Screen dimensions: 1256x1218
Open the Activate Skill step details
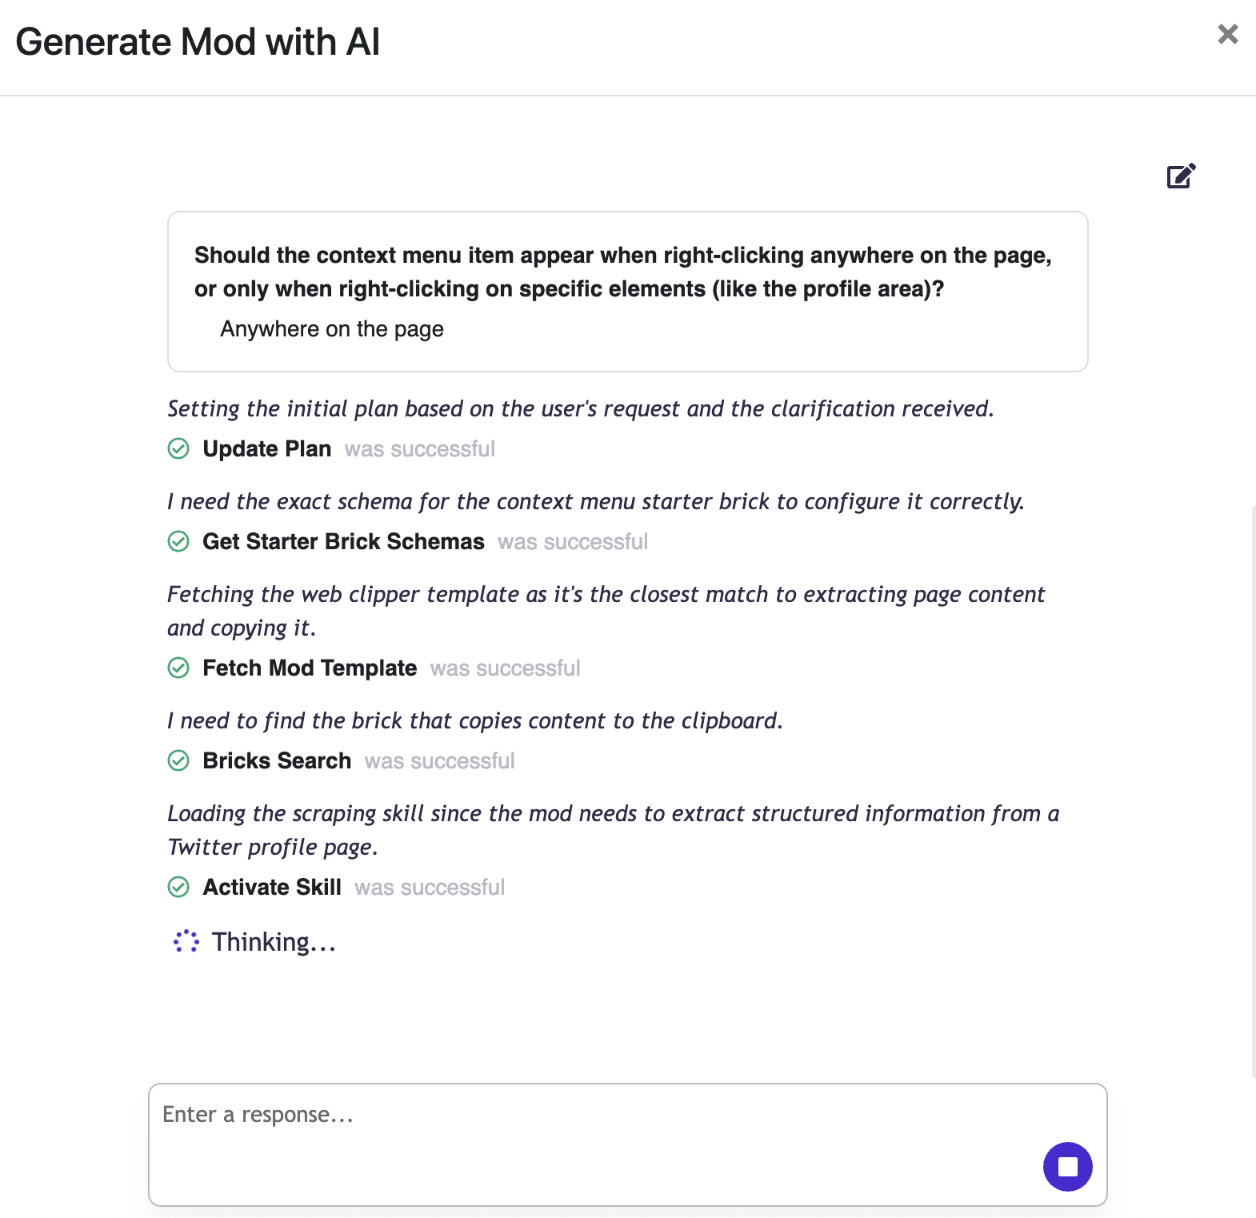[x=272, y=887]
